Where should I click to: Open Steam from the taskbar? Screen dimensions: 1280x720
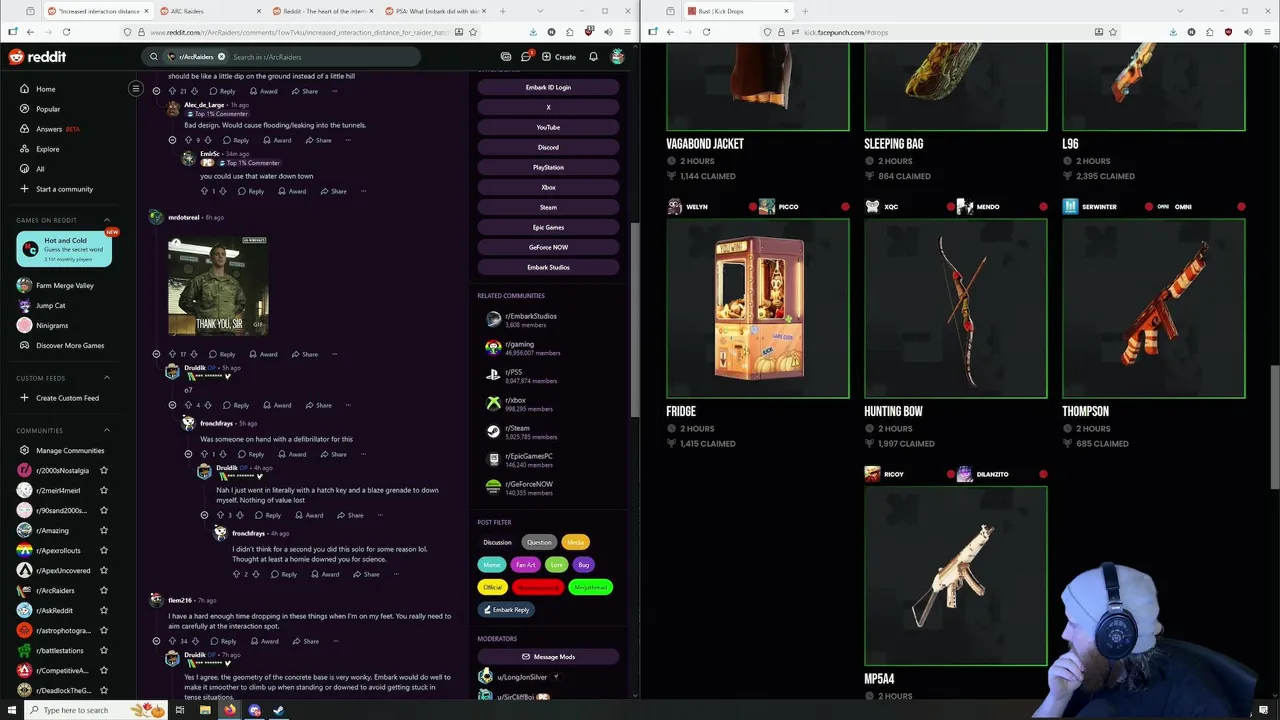279,710
